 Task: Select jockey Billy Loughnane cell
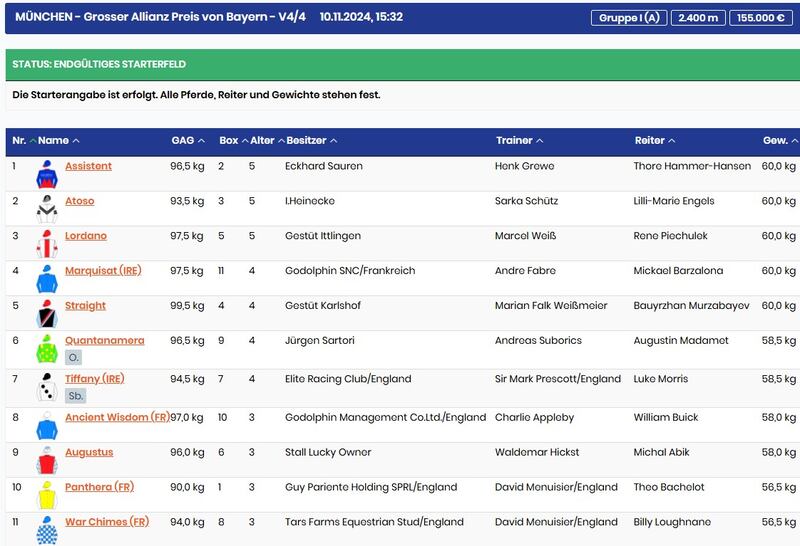point(672,522)
